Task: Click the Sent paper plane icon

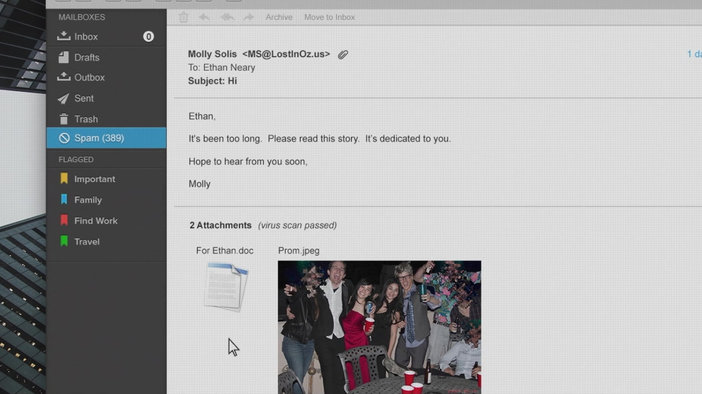Action: click(x=64, y=98)
